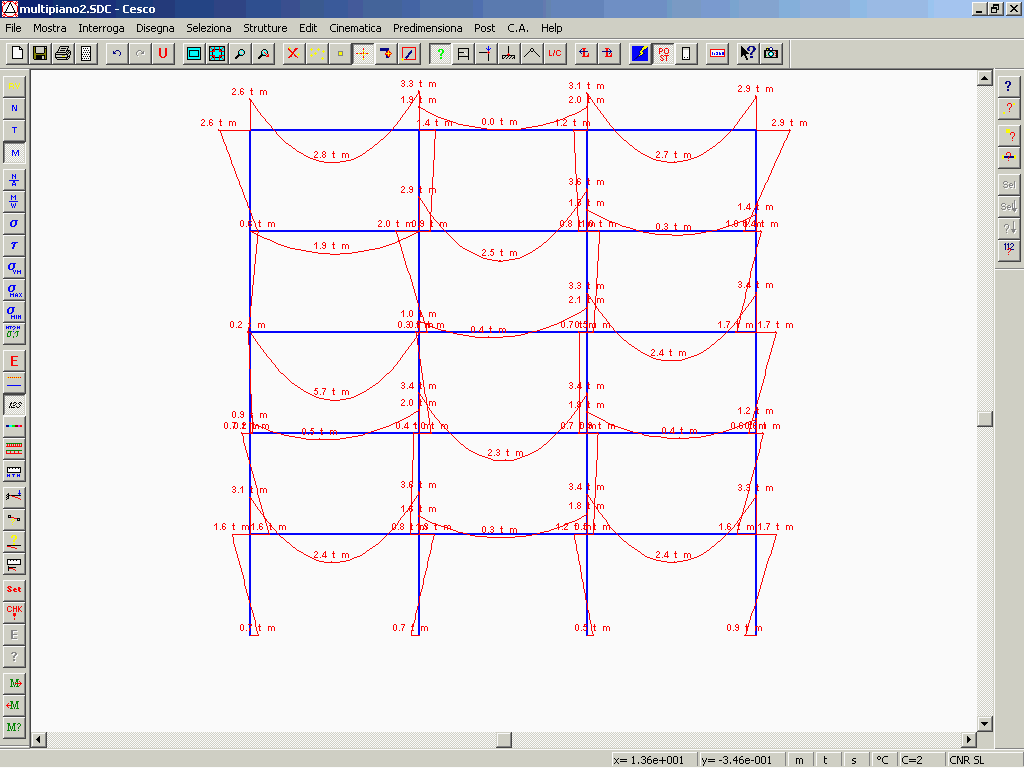This screenshot has height=768, width=1024.
Task: Open the Strutture menu
Action: (x=265, y=28)
